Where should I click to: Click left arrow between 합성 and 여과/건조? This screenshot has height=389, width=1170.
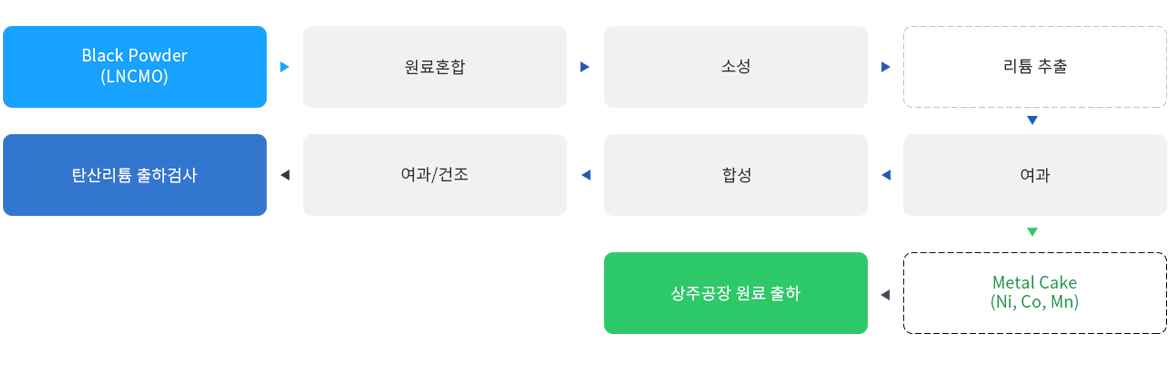click(585, 175)
